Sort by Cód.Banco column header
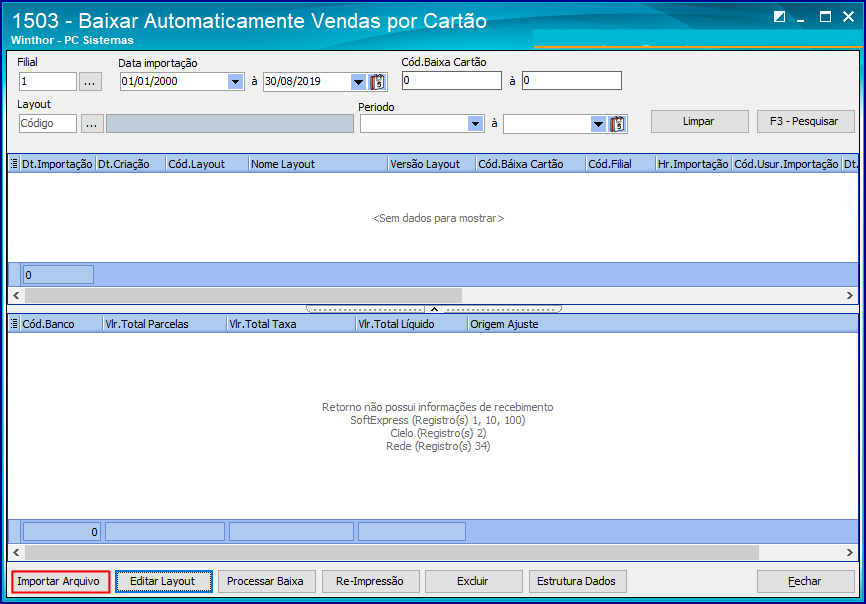 coord(61,324)
